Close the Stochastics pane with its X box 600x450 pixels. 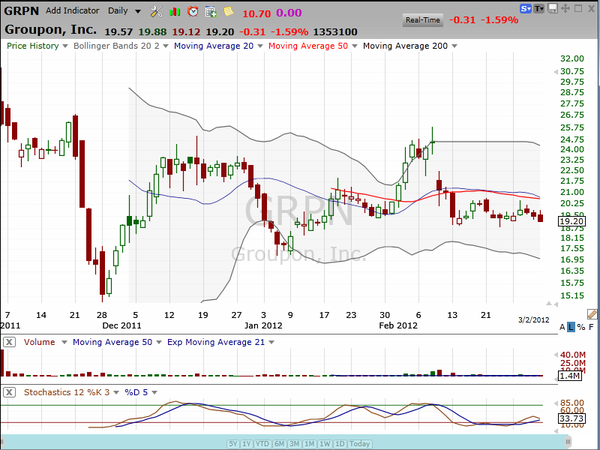point(9,392)
